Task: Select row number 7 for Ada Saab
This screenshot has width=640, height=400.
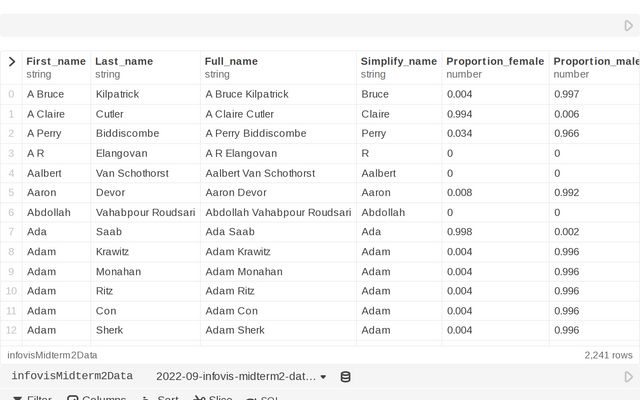Action: (x=11, y=232)
